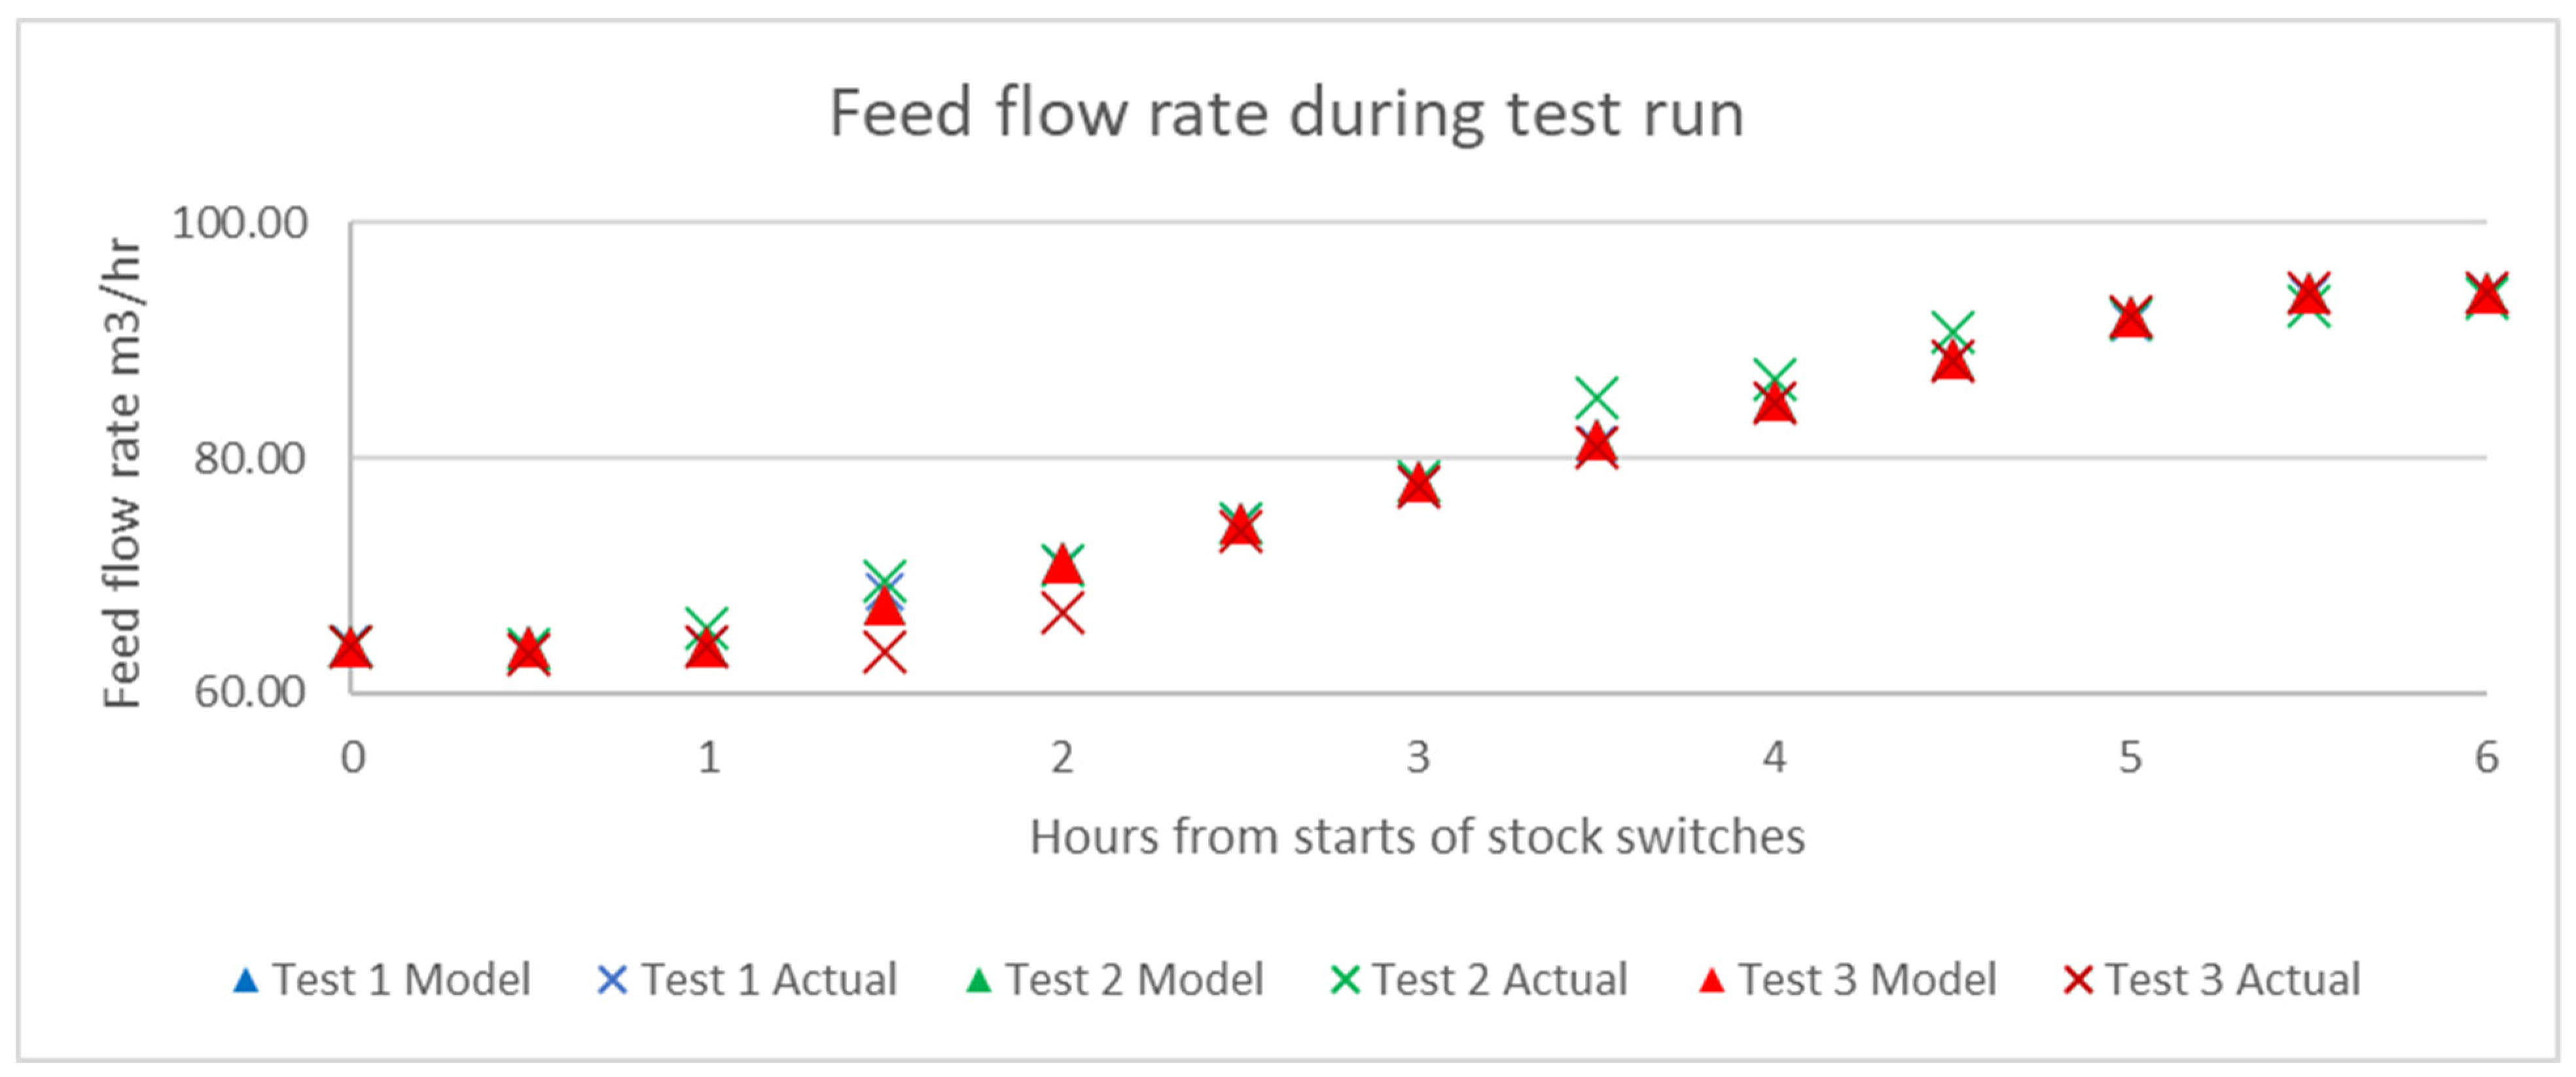Click the horizontal axis label 0
Screen dimensions: 2576x1077
(353, 758)
